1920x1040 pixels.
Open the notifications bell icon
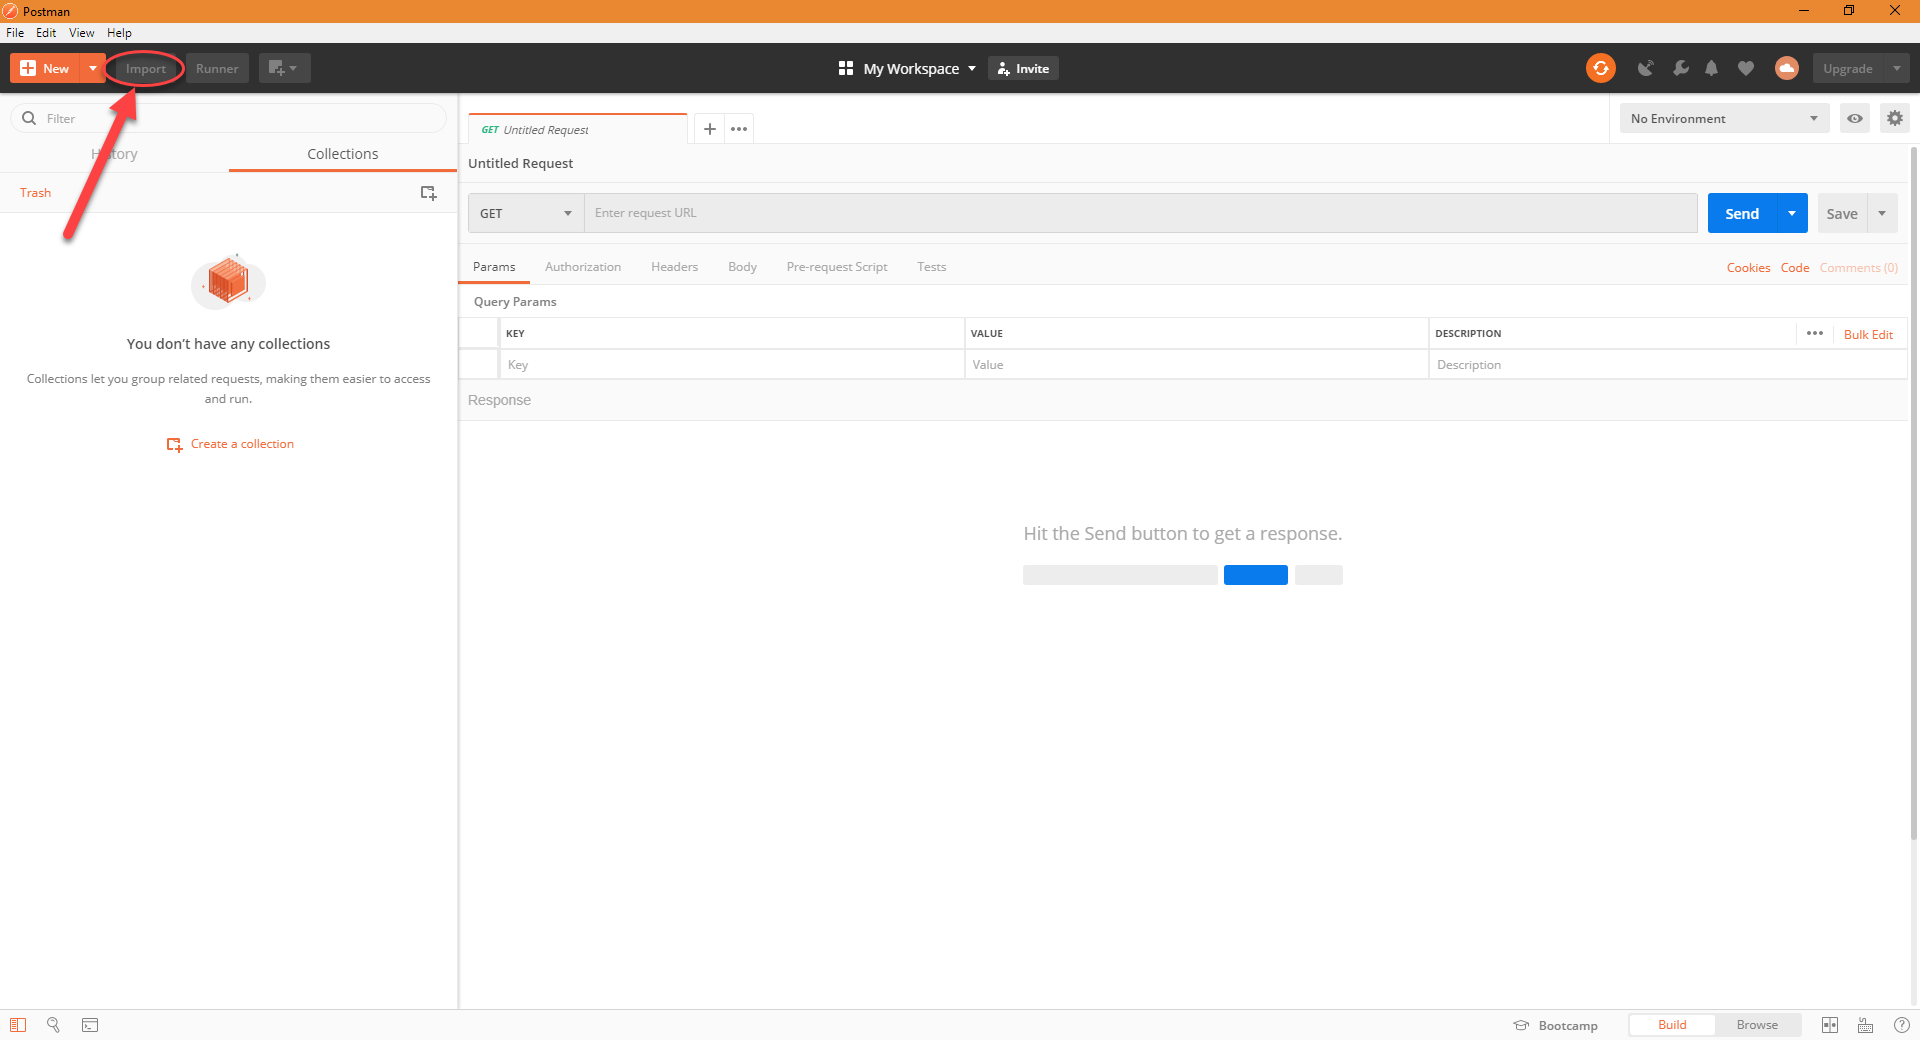[x=1712, y=68]
